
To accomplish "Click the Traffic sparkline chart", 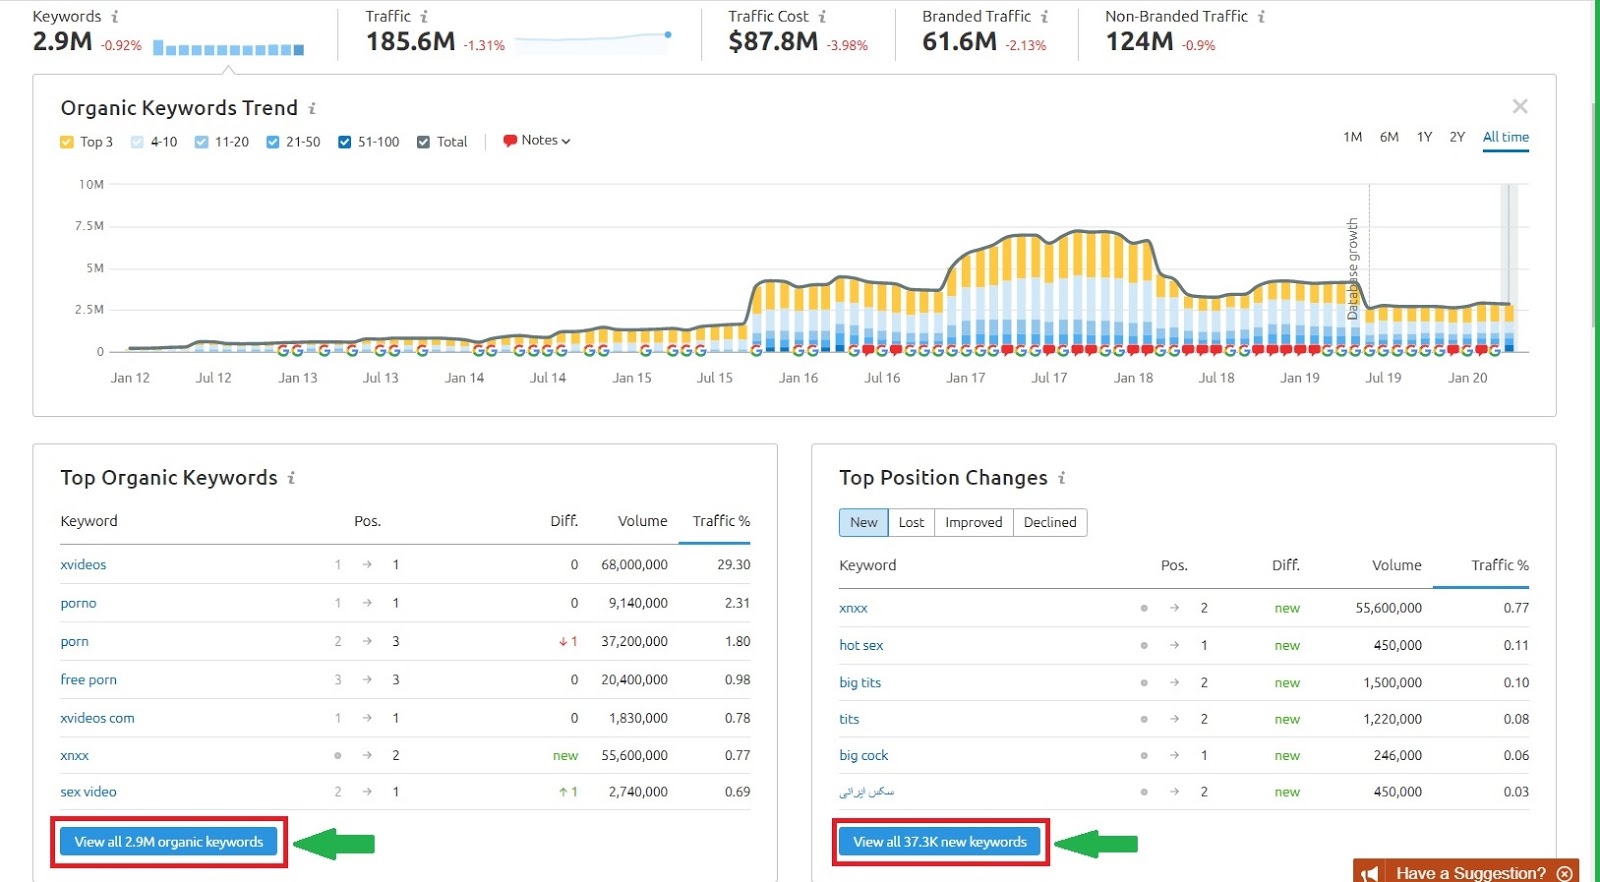I will click(594, 41).
